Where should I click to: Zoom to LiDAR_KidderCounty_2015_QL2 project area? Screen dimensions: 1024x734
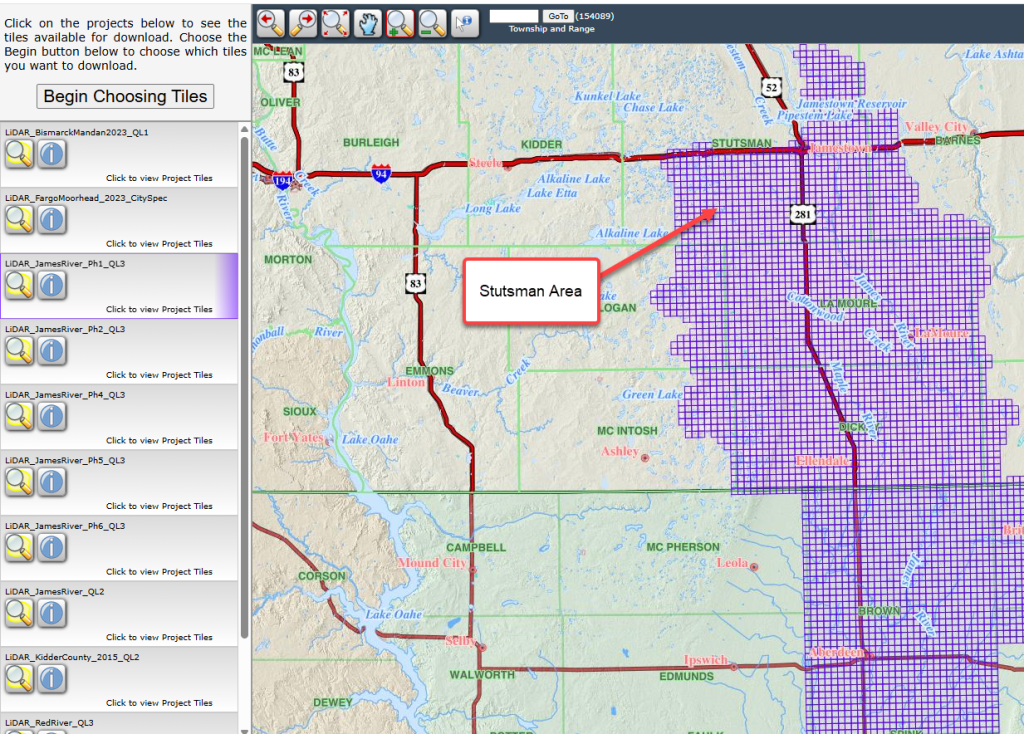(x=19, y=679)
